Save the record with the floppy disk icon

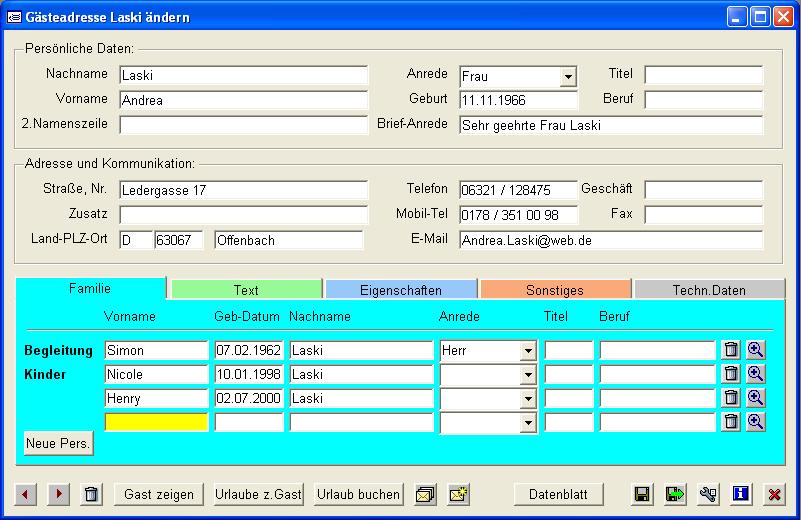642,494
